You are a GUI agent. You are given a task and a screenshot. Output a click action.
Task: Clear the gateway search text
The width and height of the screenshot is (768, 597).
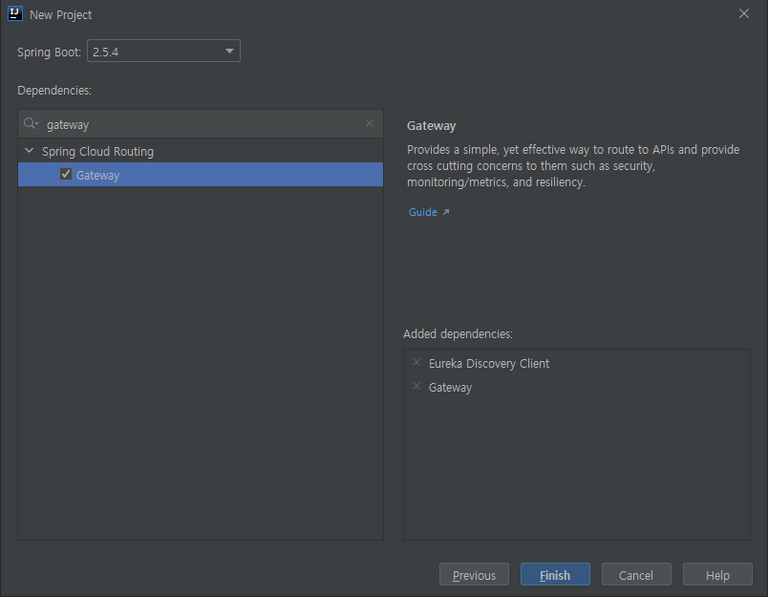[x=370, y=123]
